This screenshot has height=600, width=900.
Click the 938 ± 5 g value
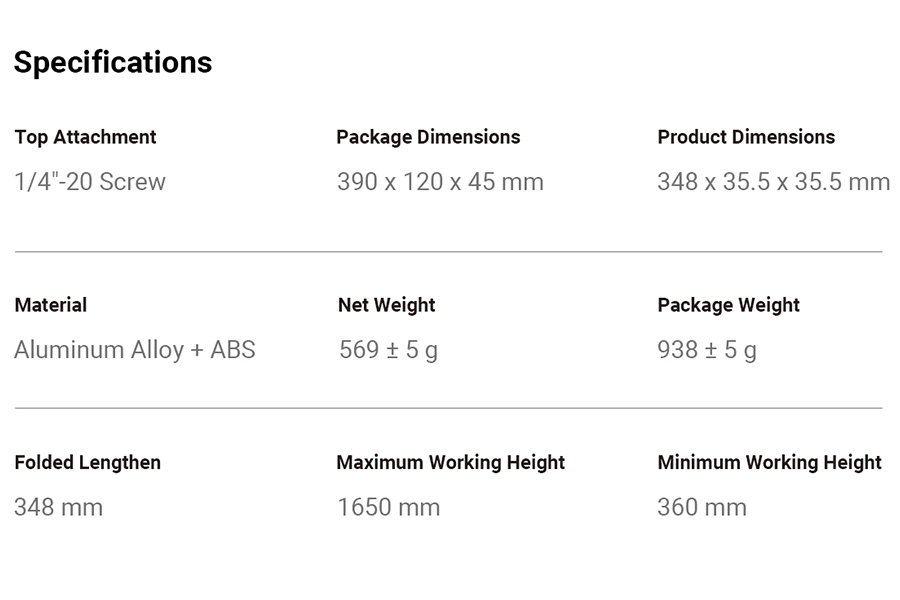707,350
